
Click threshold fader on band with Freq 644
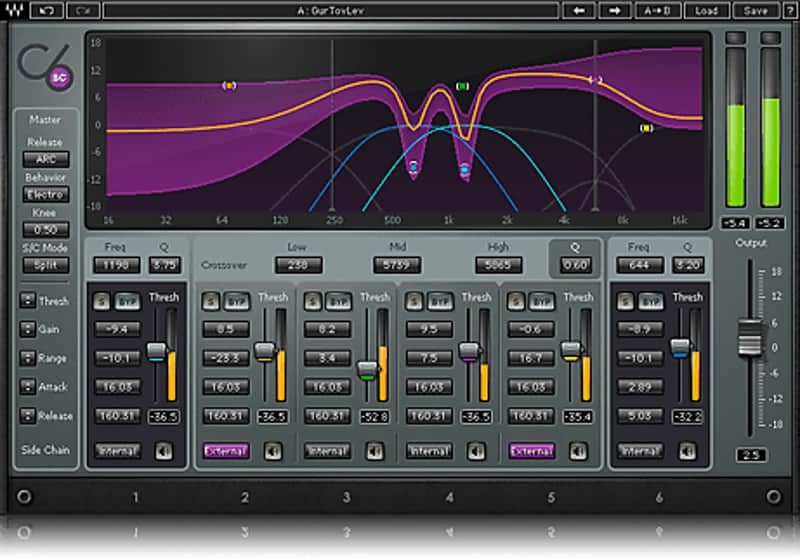point(680,348)
